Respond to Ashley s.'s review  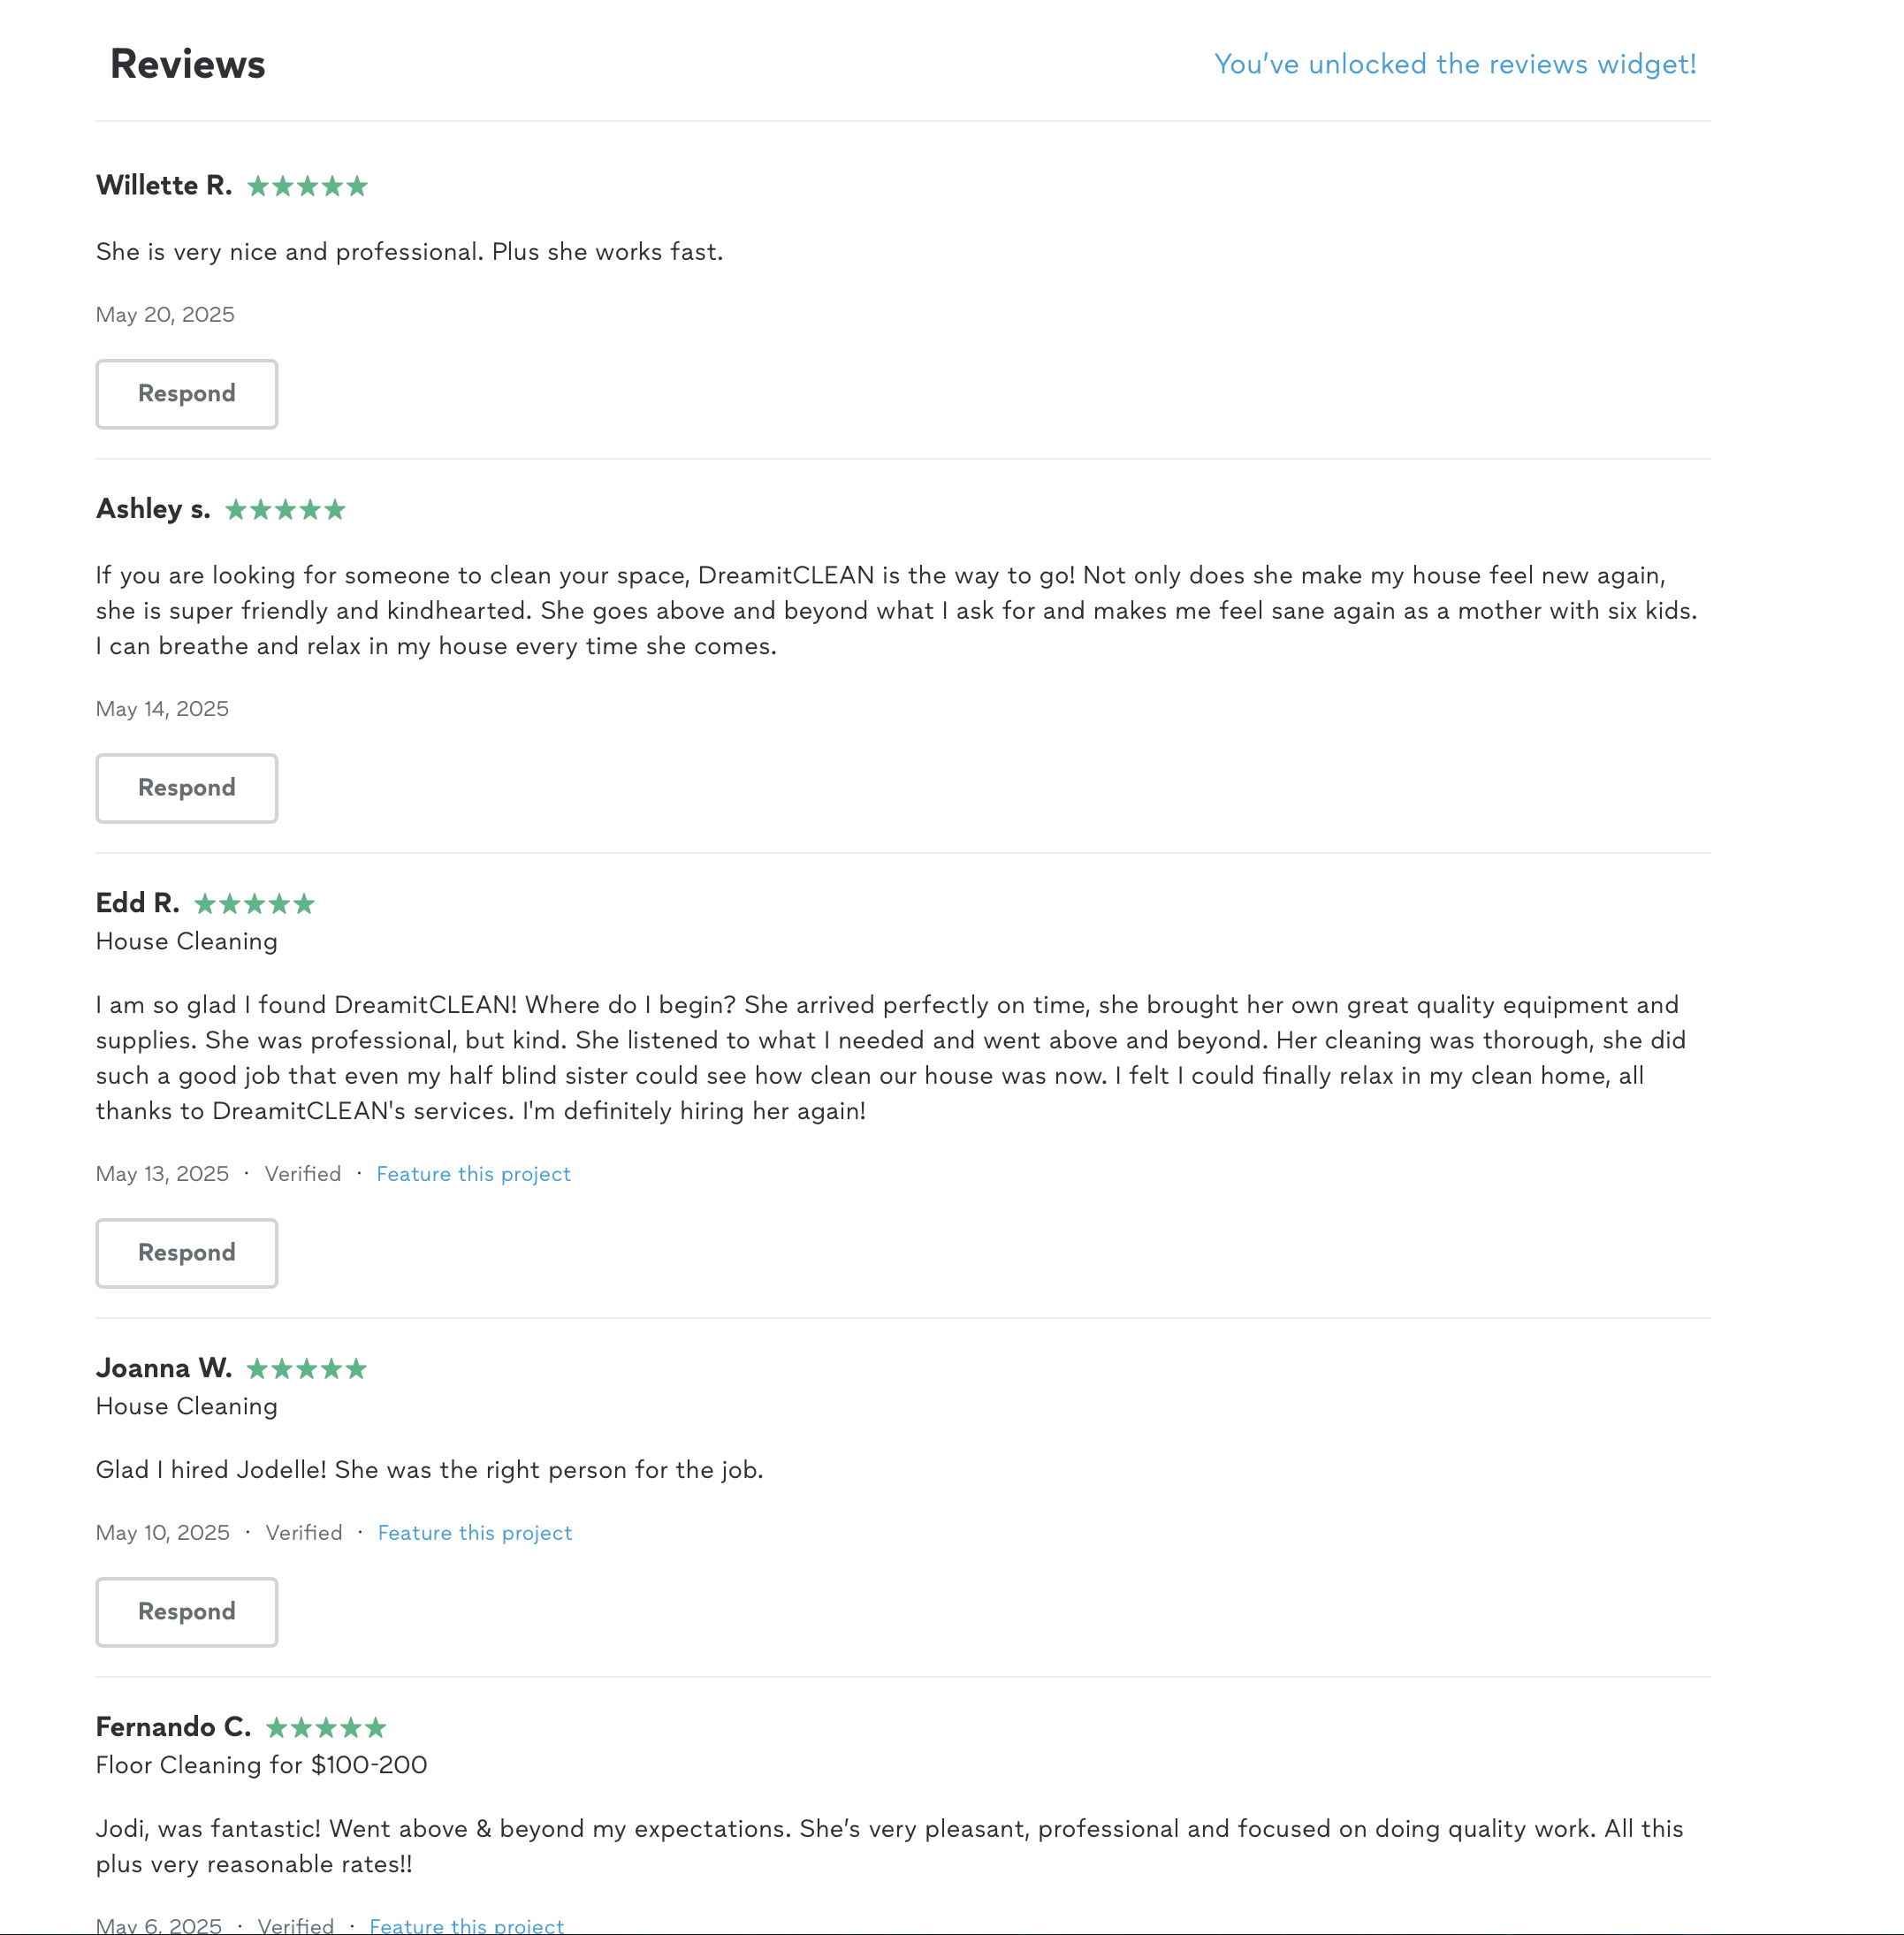187,788
